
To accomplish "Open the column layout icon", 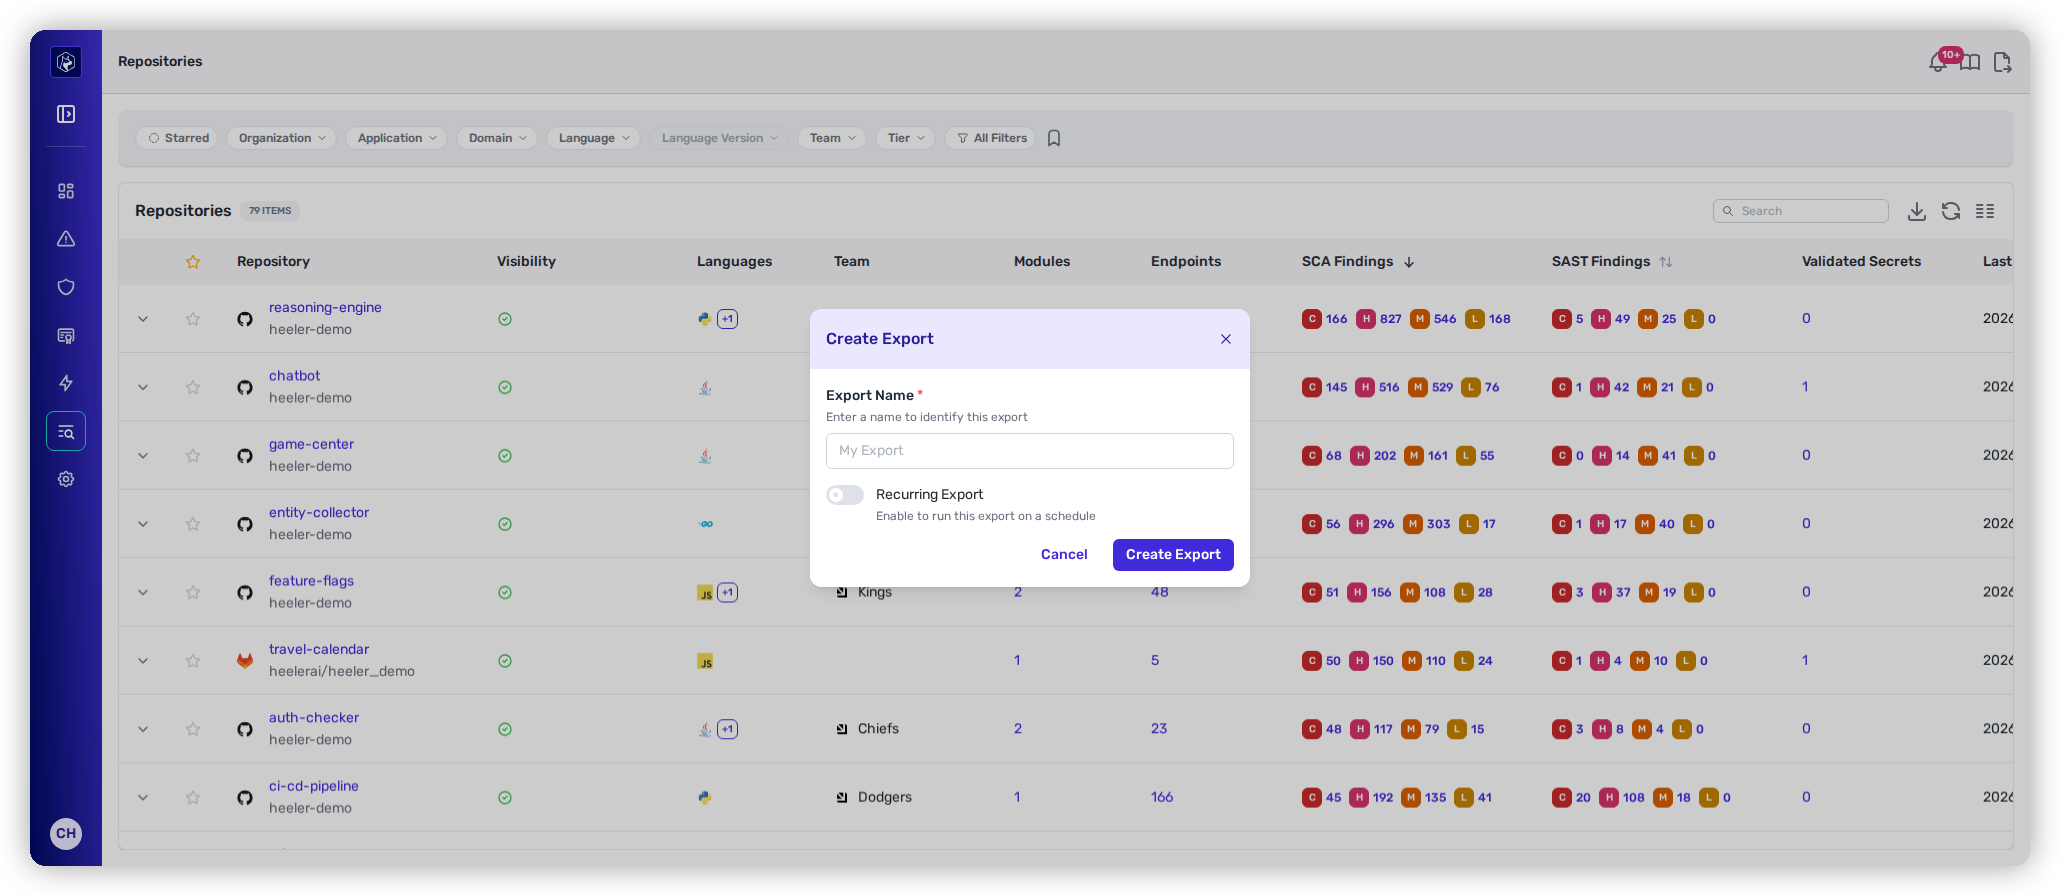I will [1985, 211].
